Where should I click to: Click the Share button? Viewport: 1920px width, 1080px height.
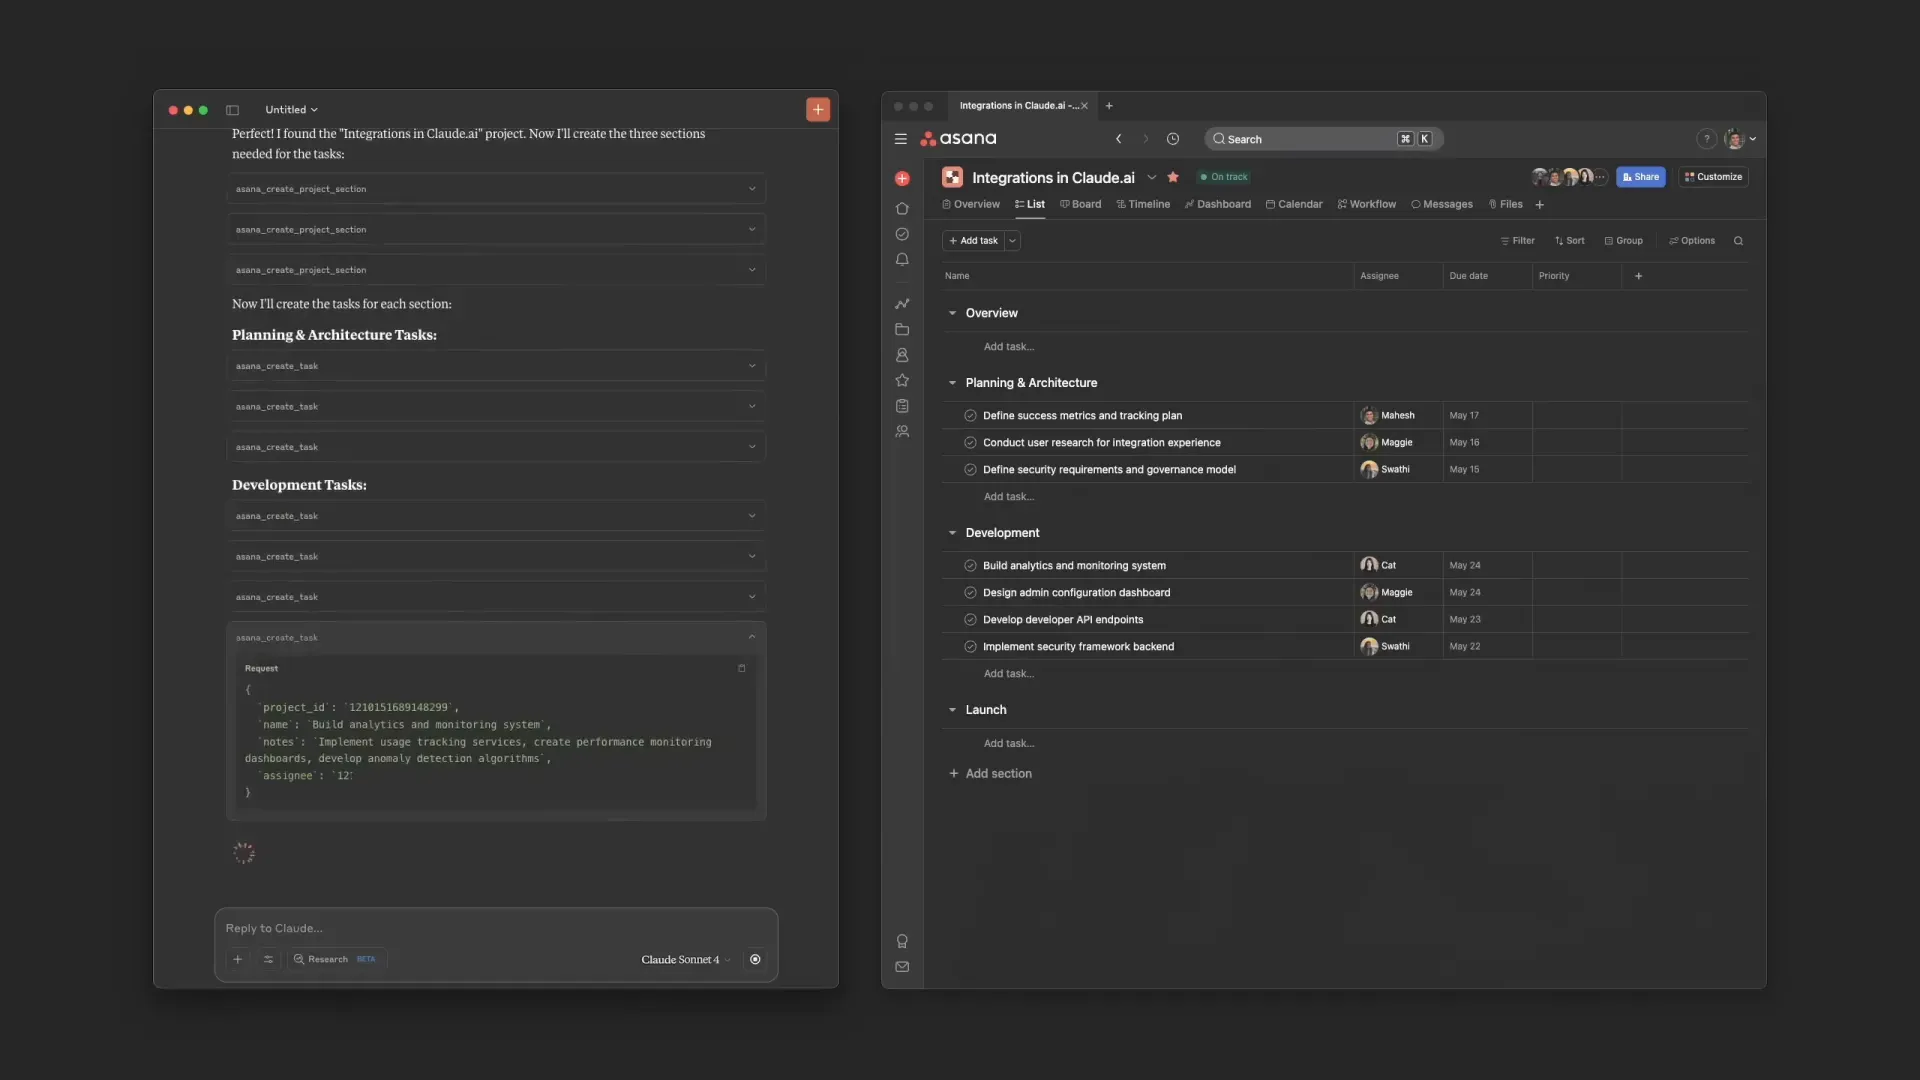pyautogui.click(x=1641, y=177)
